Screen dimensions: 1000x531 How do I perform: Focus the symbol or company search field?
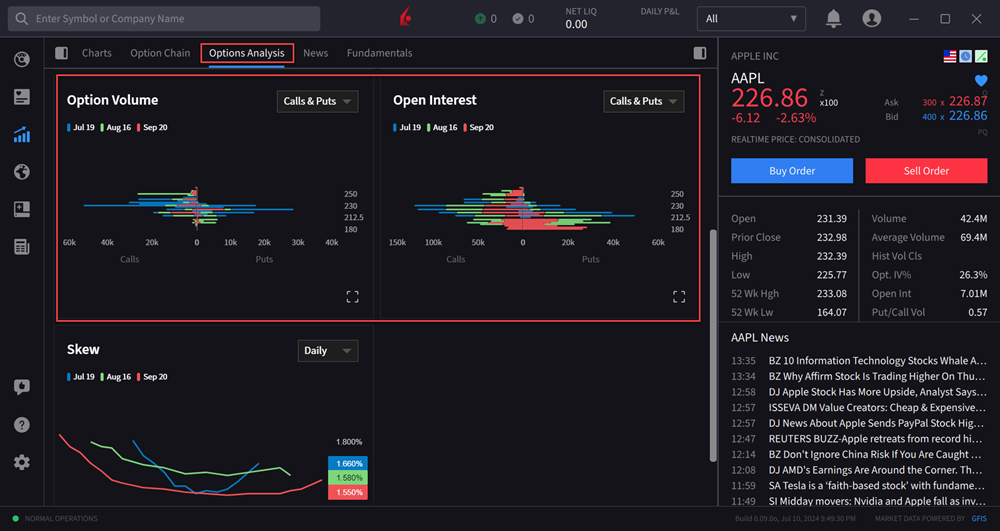(x=164, y=18)
